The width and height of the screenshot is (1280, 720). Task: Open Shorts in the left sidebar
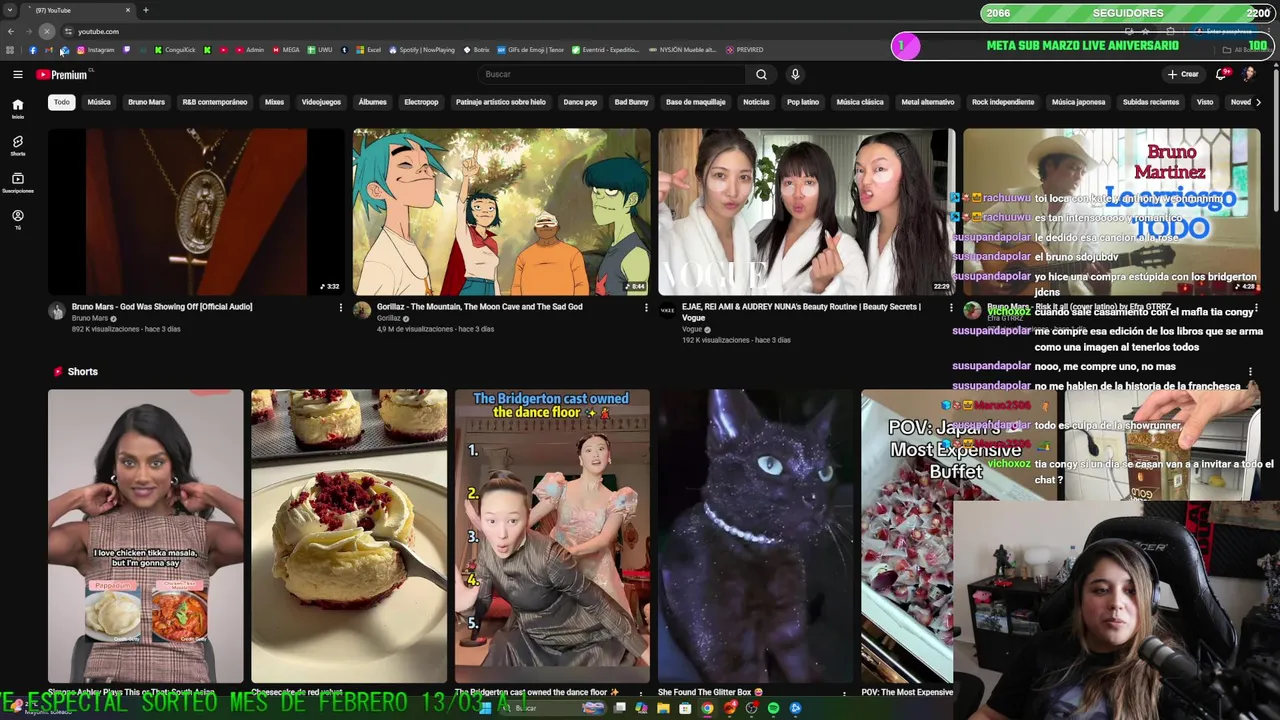pyautogui.click(x=17, y=146)
